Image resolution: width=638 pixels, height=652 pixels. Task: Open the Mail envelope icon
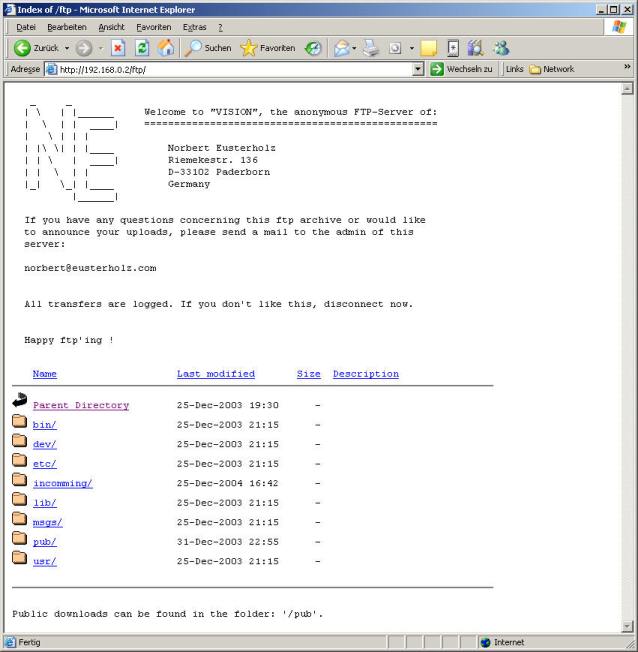(341, 48)
